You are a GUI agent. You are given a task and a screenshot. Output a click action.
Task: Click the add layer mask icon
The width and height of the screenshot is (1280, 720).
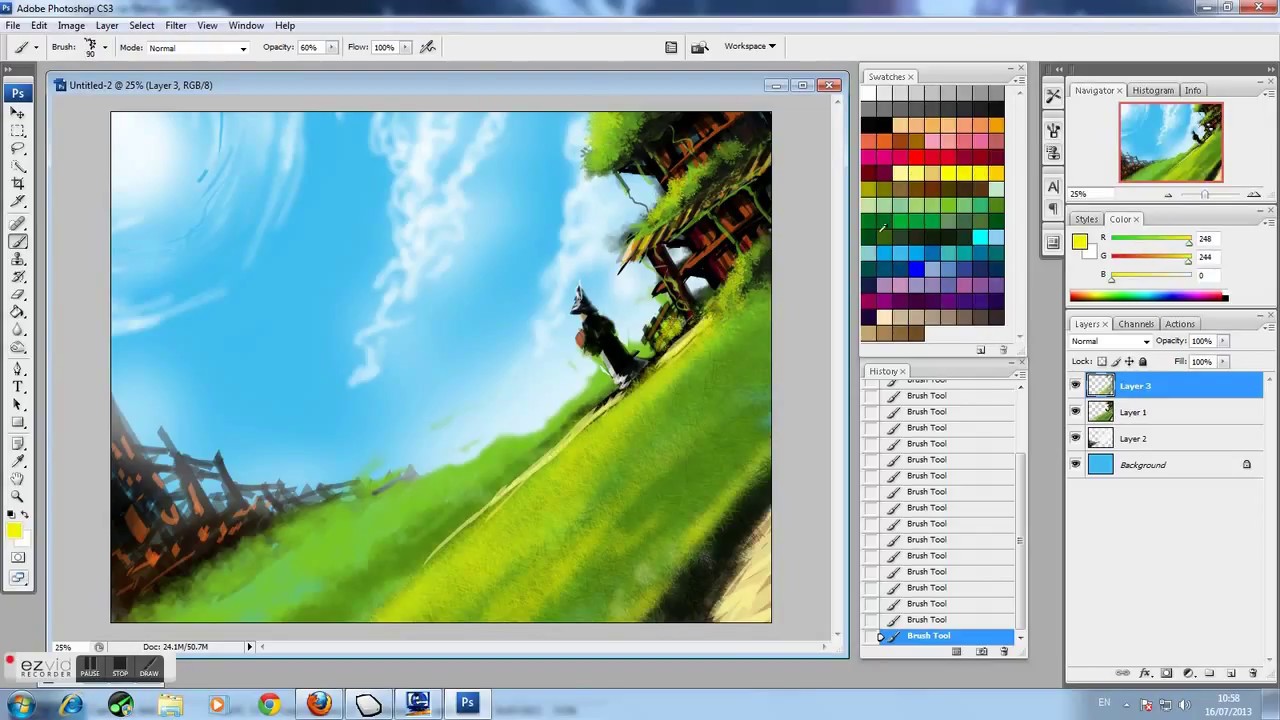pyautogui.click(x=1166, y=674)
